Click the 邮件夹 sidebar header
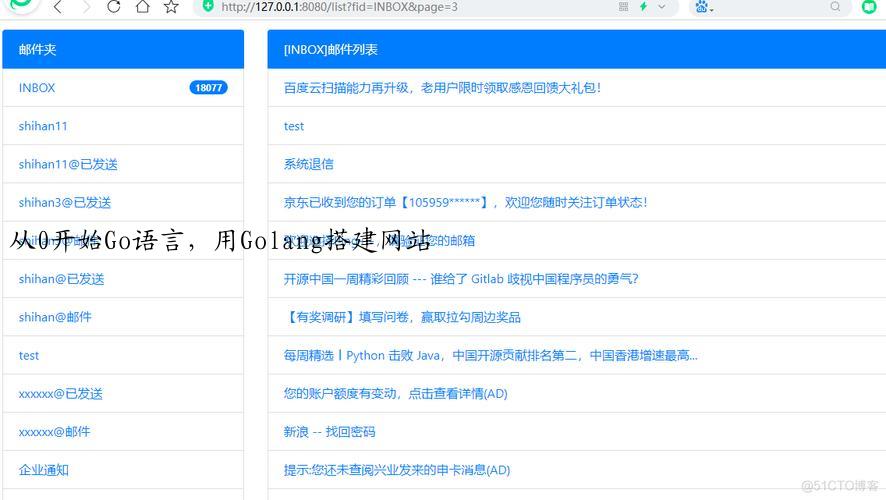Viewport: 886px width, 500px height. [123, 49]
